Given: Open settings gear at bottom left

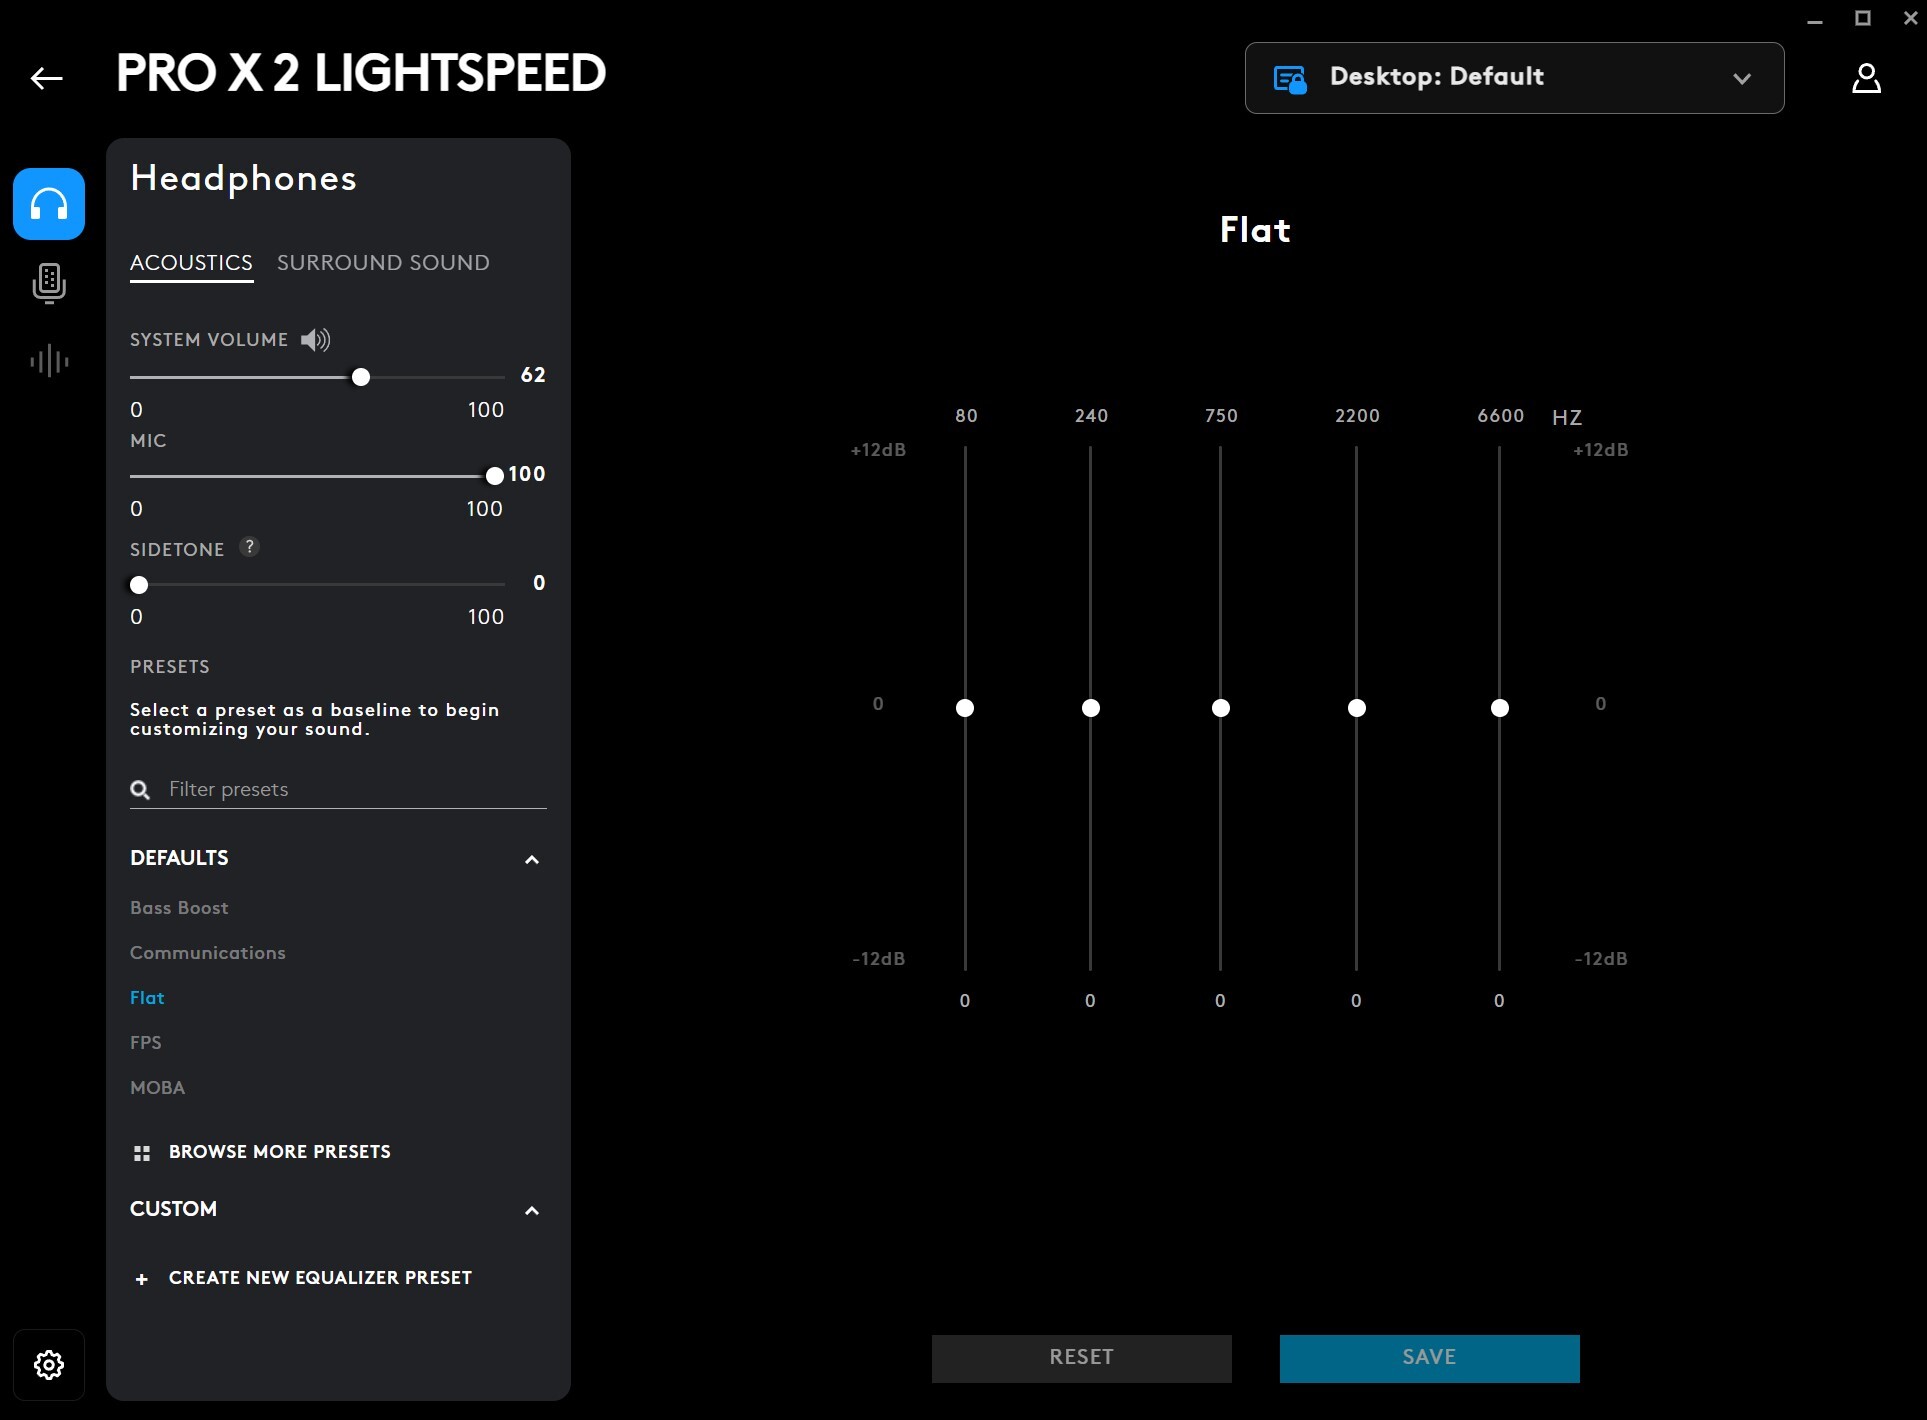Looking at the screenshot, I should pos(49,1365).
